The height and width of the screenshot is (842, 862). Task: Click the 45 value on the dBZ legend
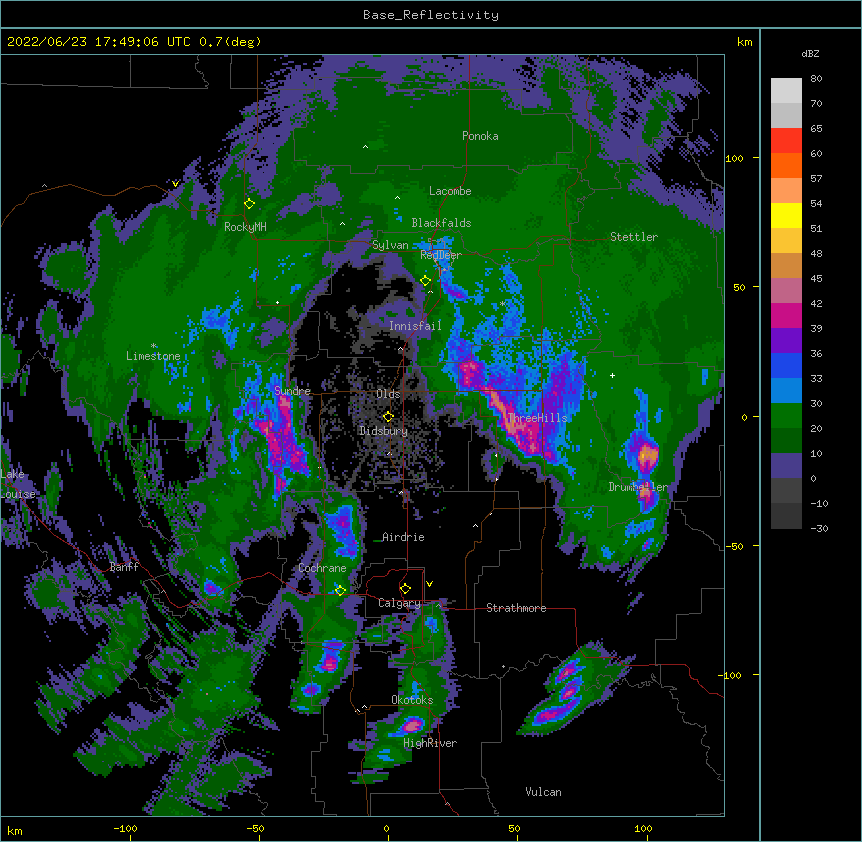[x=816, y=278]
